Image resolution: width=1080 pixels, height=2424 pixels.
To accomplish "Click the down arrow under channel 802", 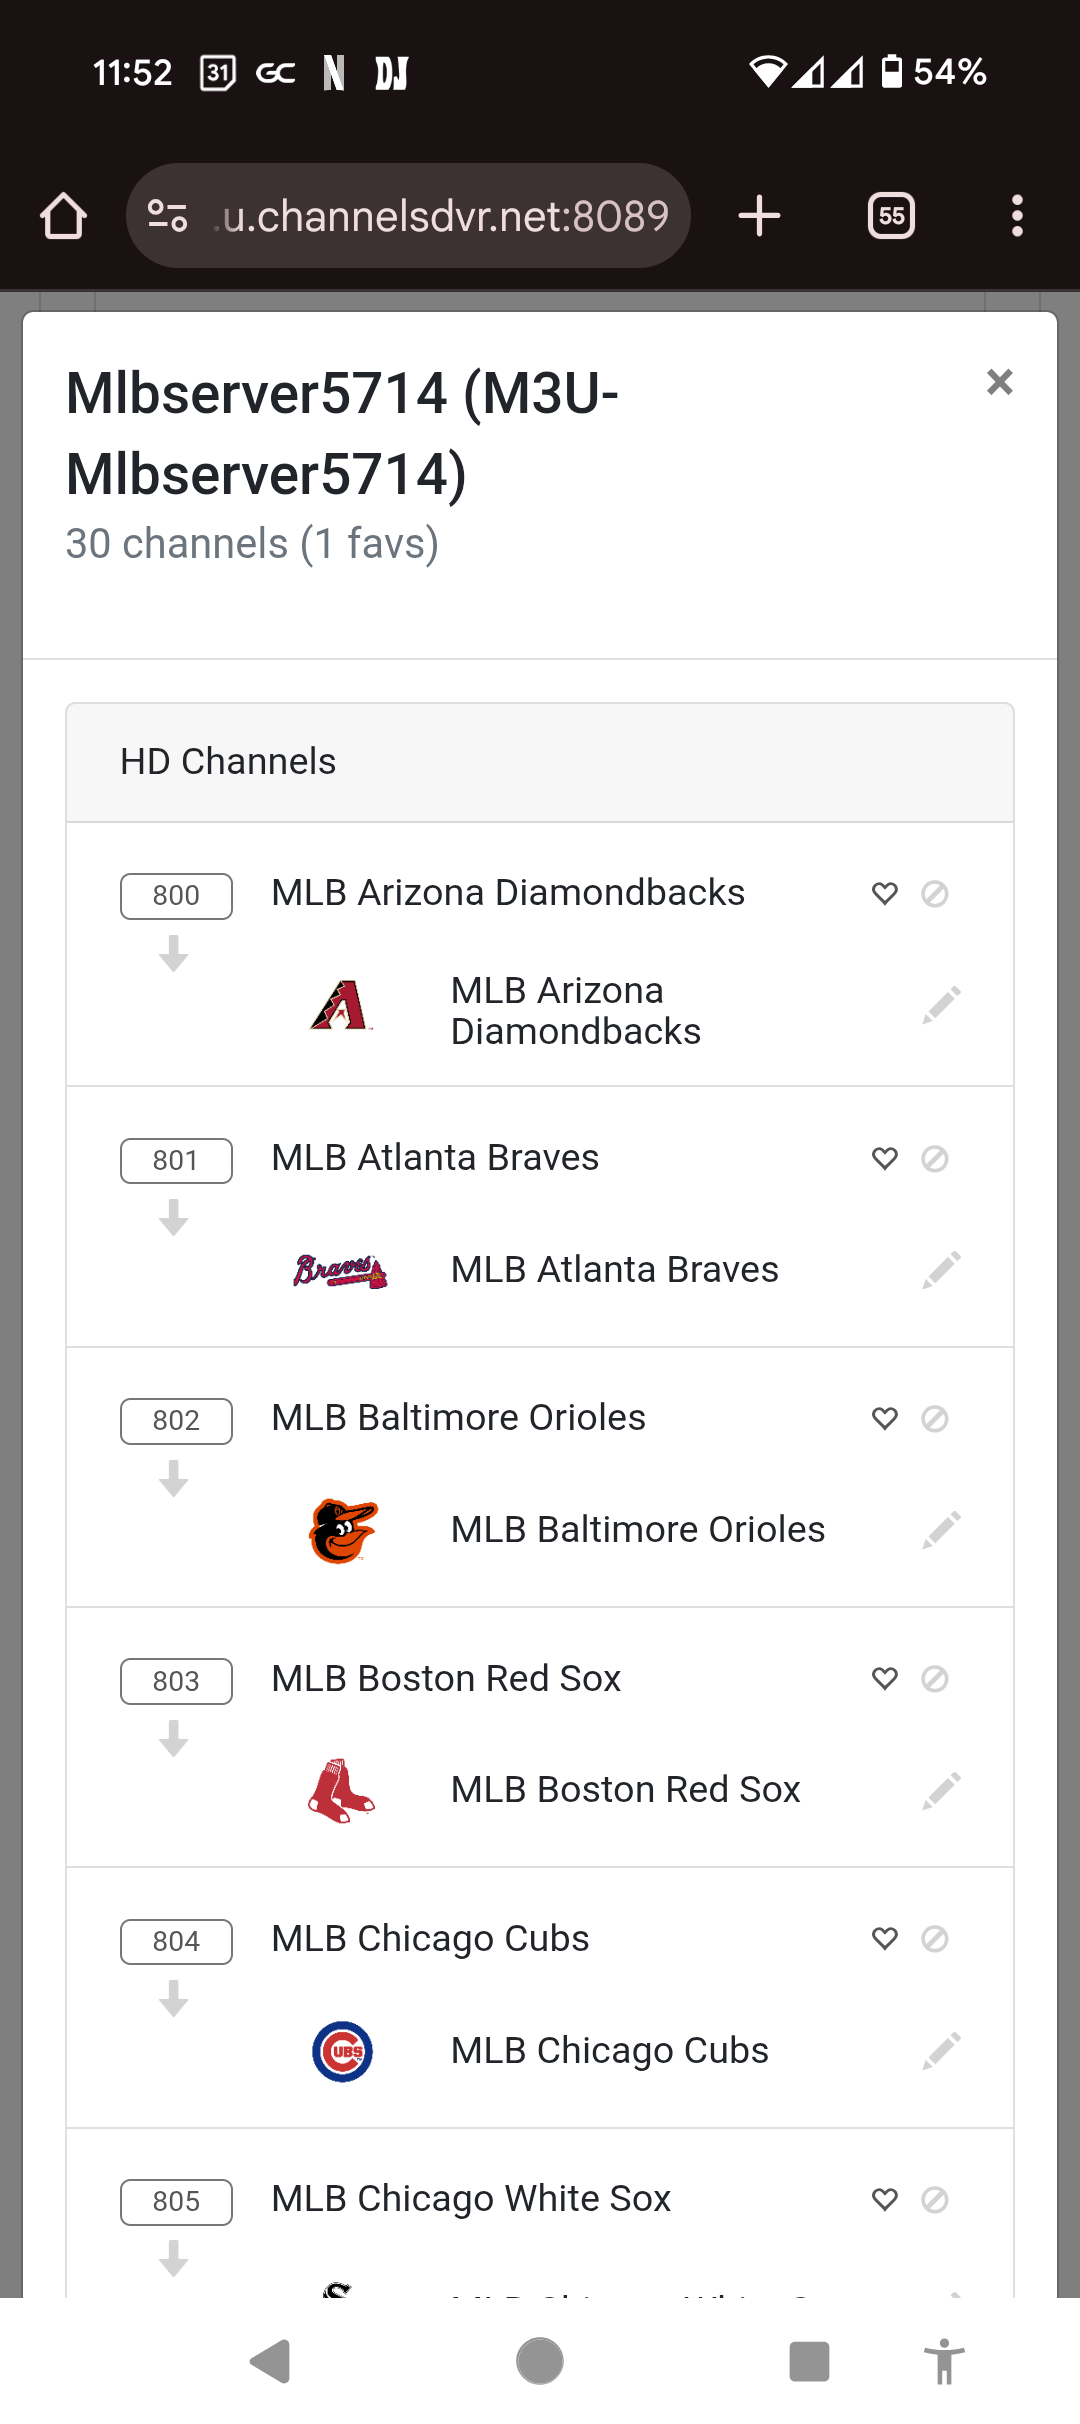I will pyautogui.click(x=174, y=1479).
